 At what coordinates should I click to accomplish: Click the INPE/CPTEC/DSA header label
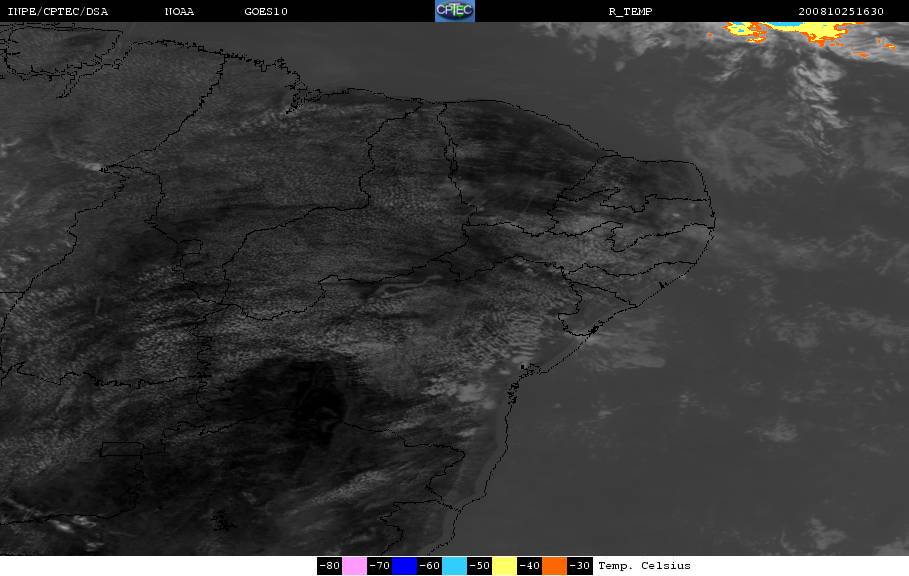click(x=57, y=12)
